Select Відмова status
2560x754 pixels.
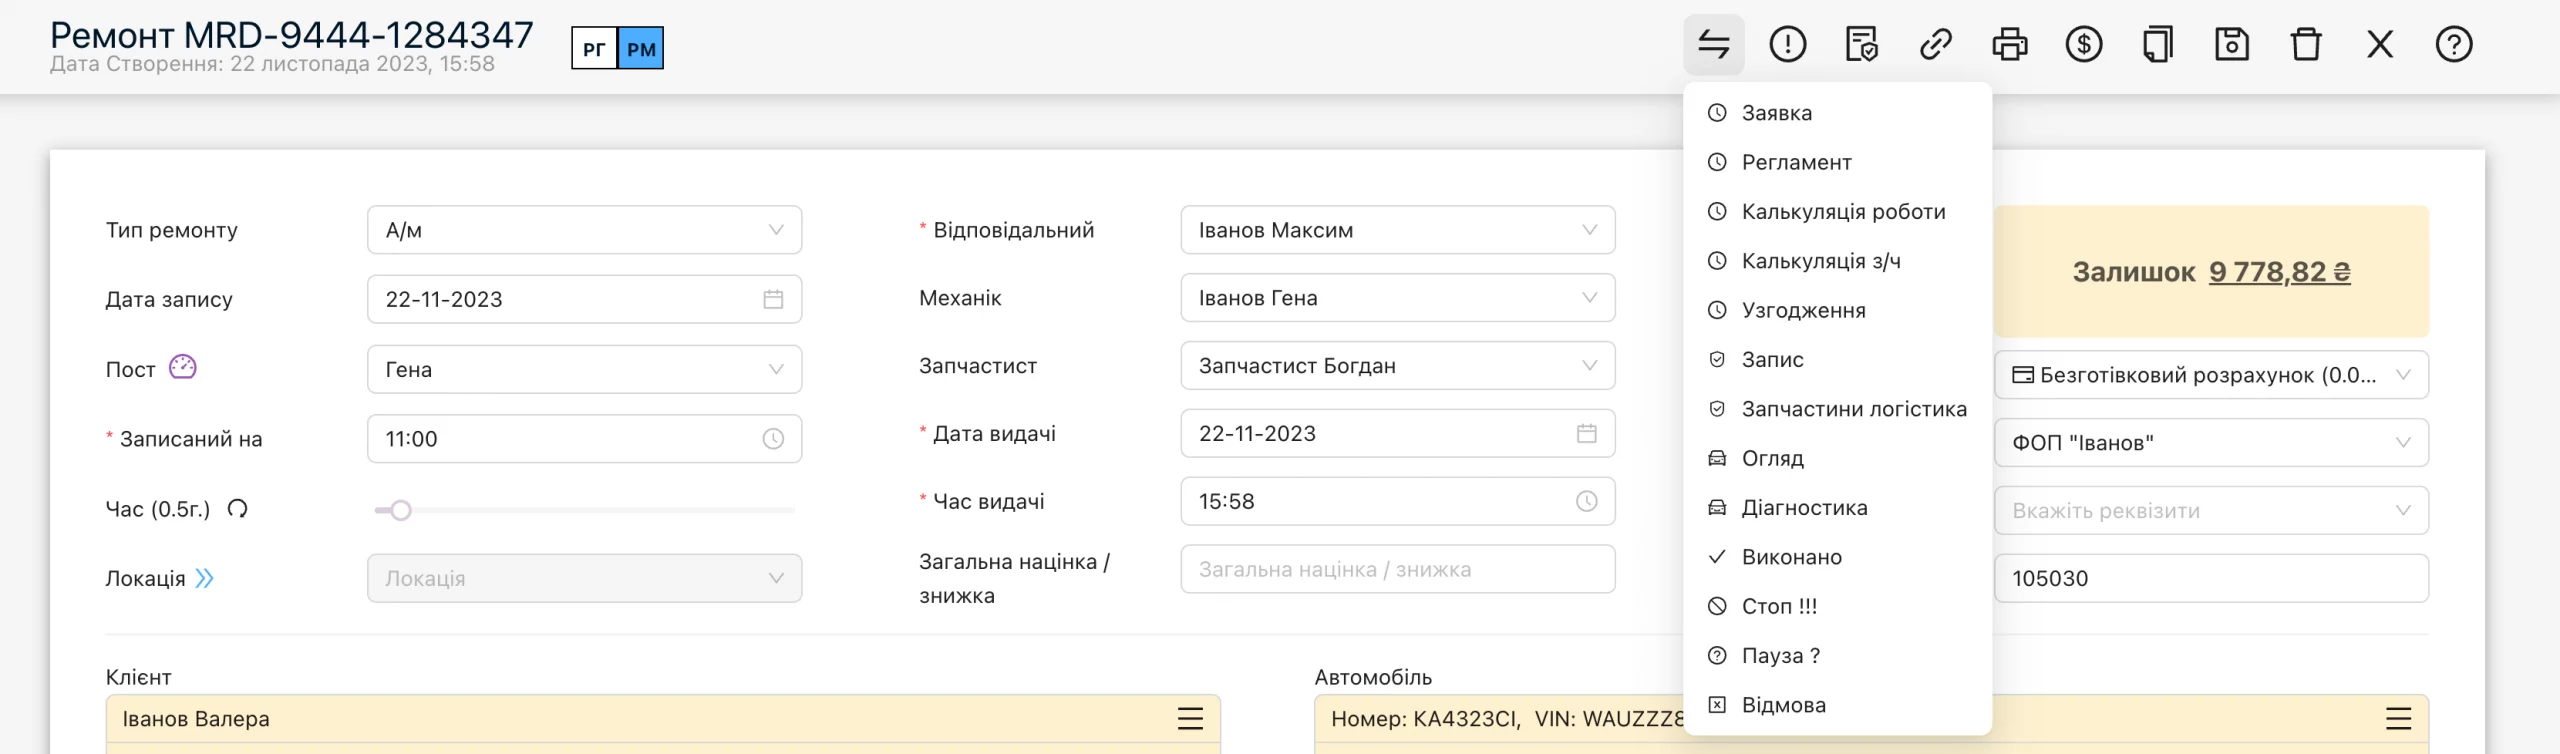click(1837, 705)
